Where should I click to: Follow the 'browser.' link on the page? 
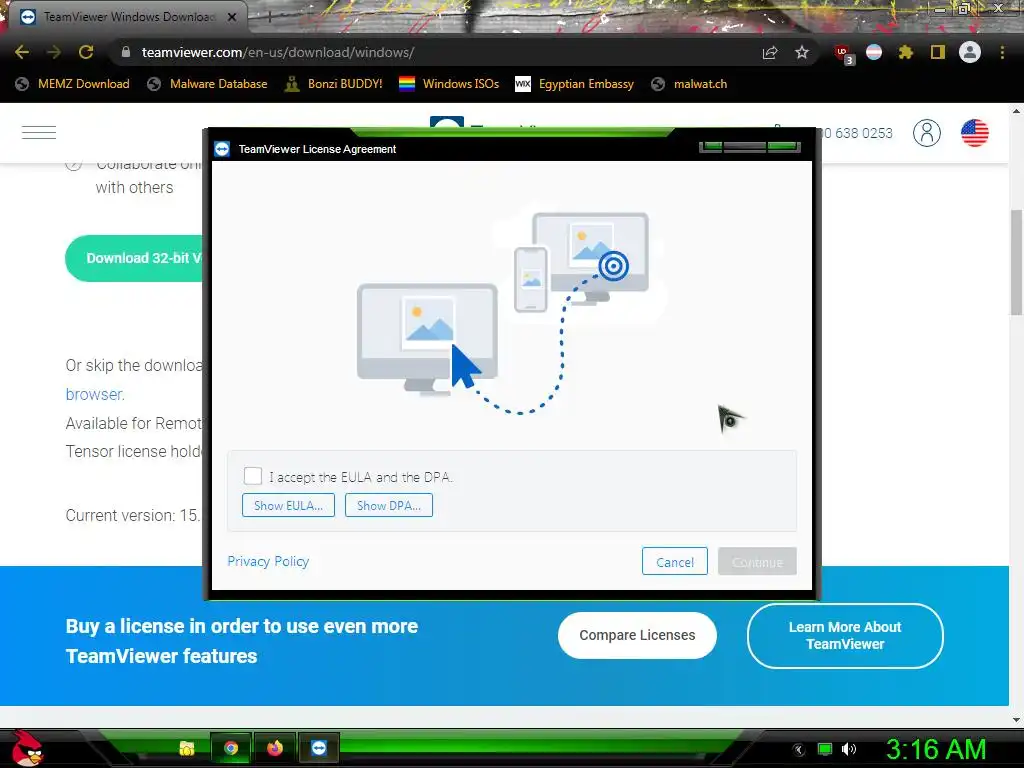tap(95, 394)
